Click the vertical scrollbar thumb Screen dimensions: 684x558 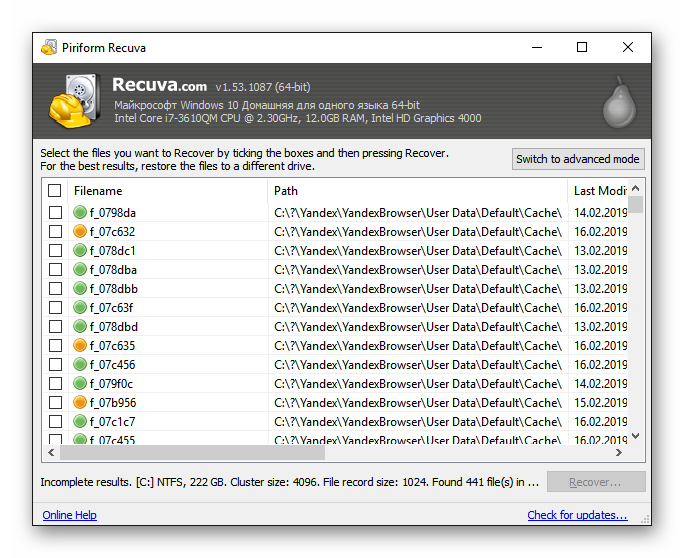click(636, 204)
